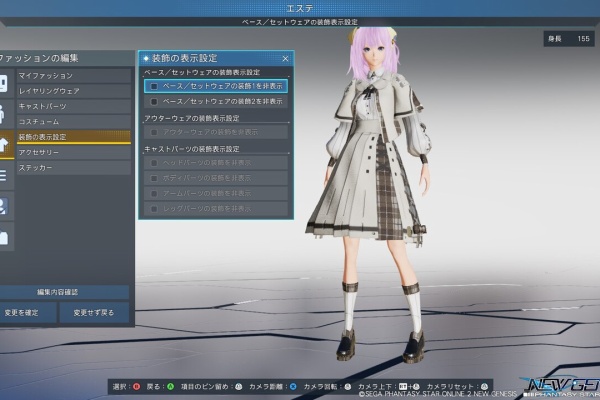The image size is (600, 400).
Task: Open マイファッション menu item
Action: [74, 76]
